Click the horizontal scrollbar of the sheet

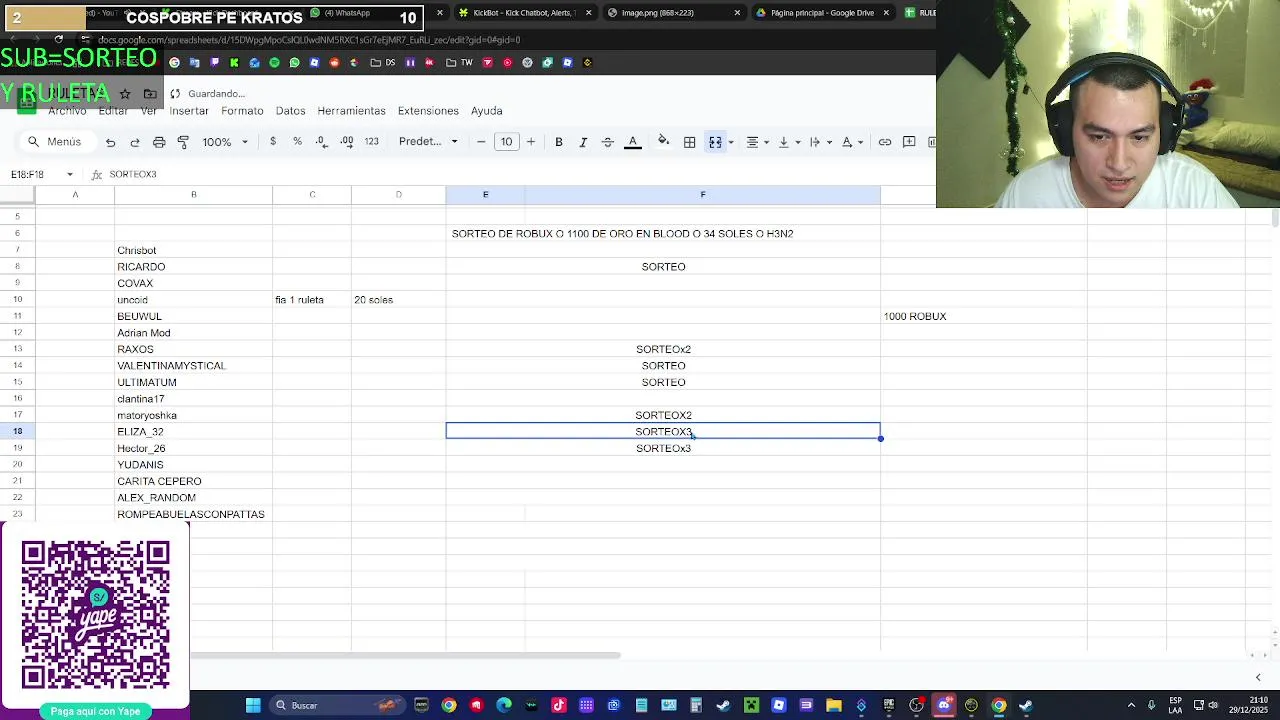pos(405,656)
